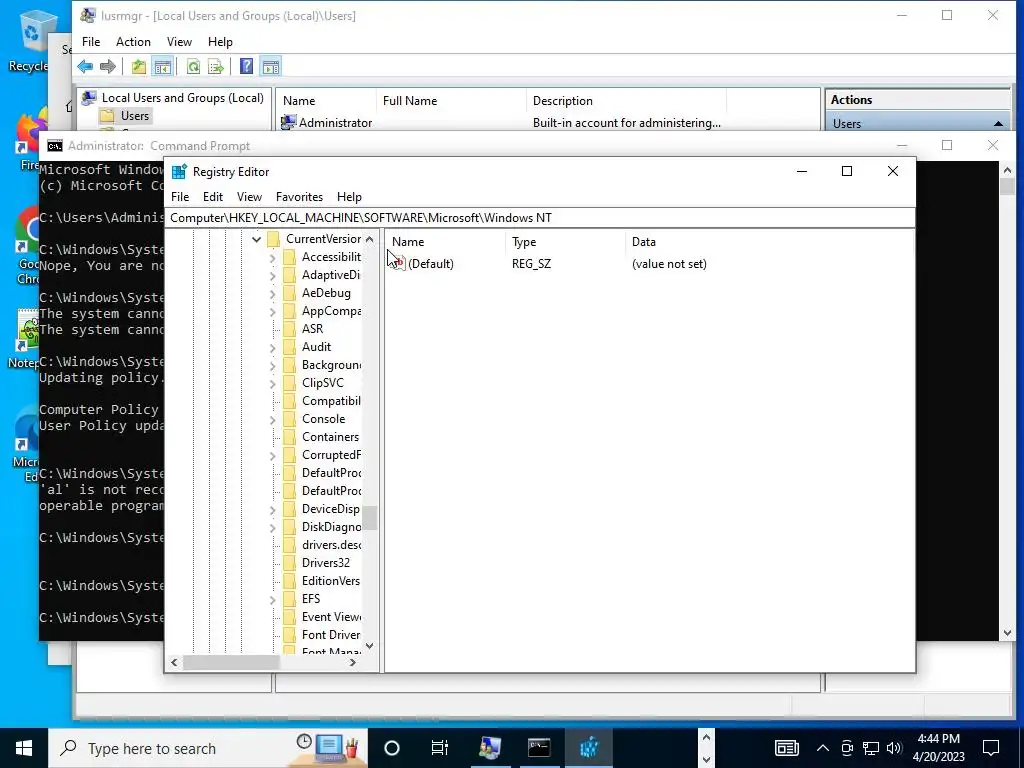Screen dimensions: 1024x768
Task: Switch to Command Prompt taskbar icon
Action: pos(539,748)
